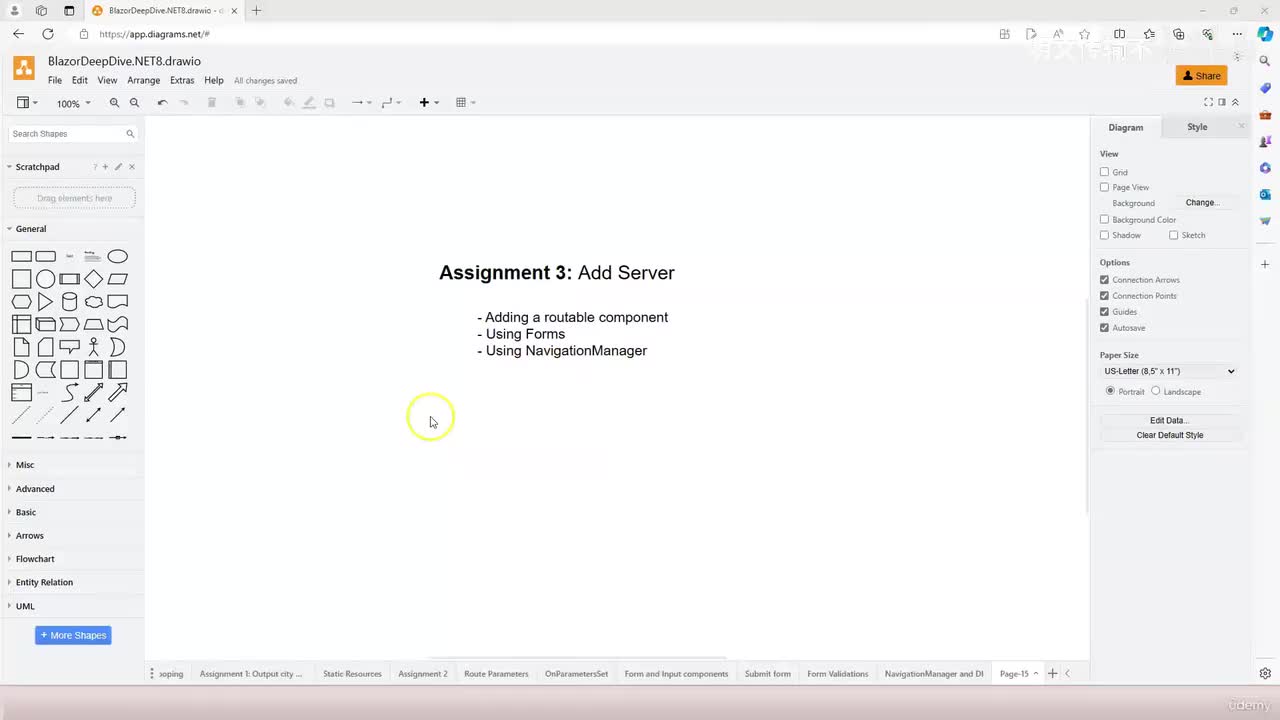Select the cylinder shape in General
This screenshot has height=720, width=1280.
(x=70, y=302)
